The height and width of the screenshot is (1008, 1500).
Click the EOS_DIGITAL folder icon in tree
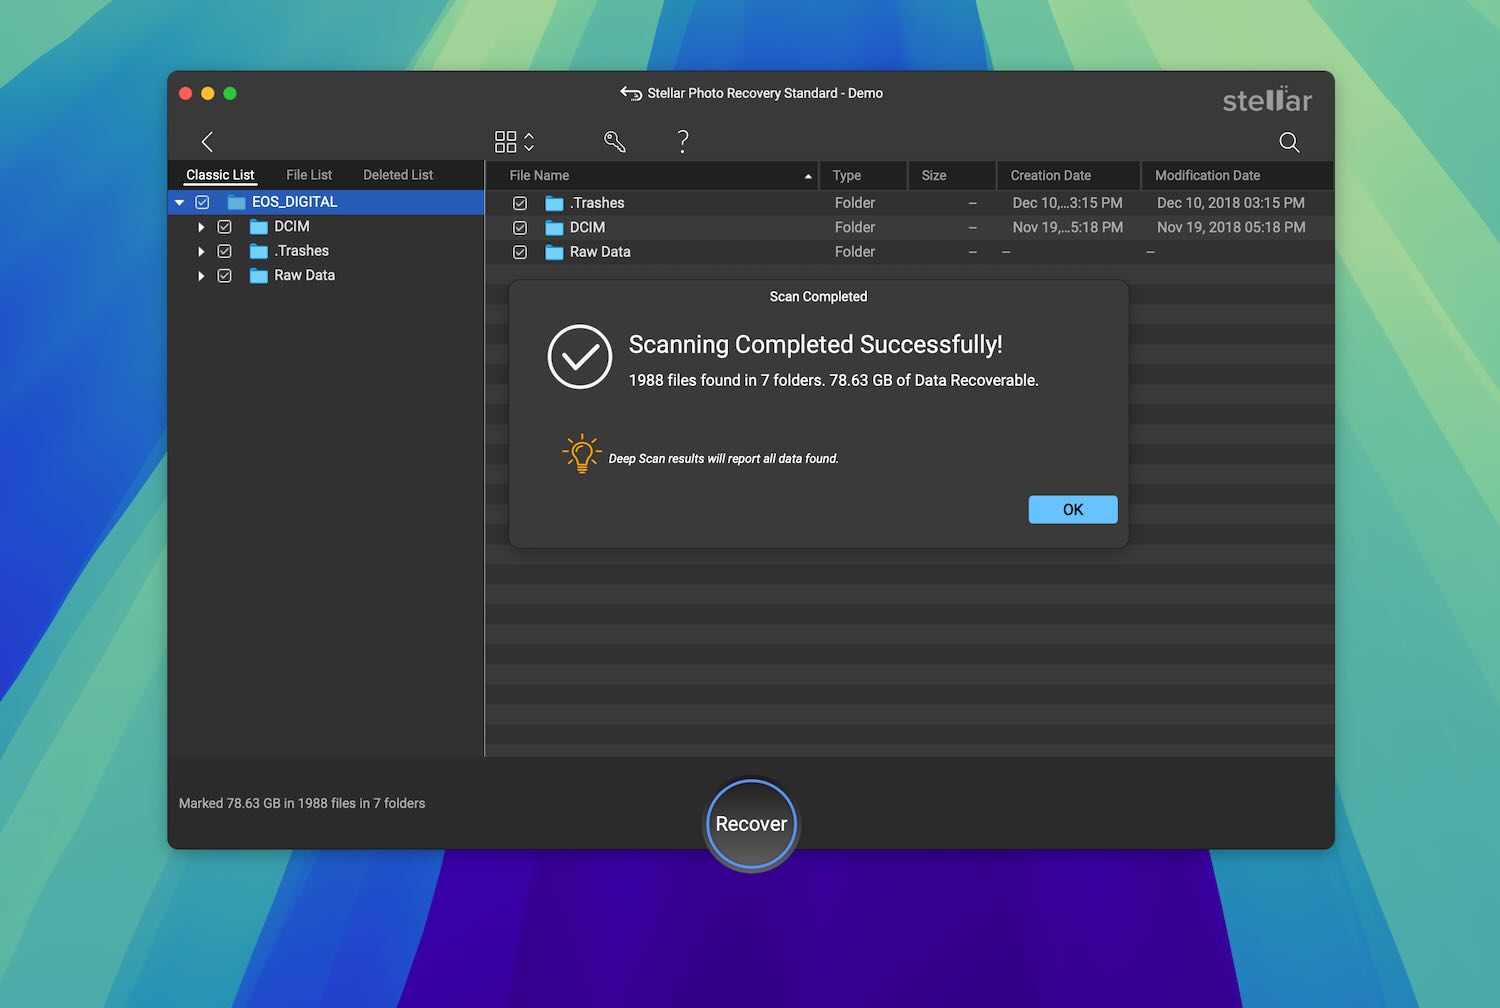click(x=236, y=202)
